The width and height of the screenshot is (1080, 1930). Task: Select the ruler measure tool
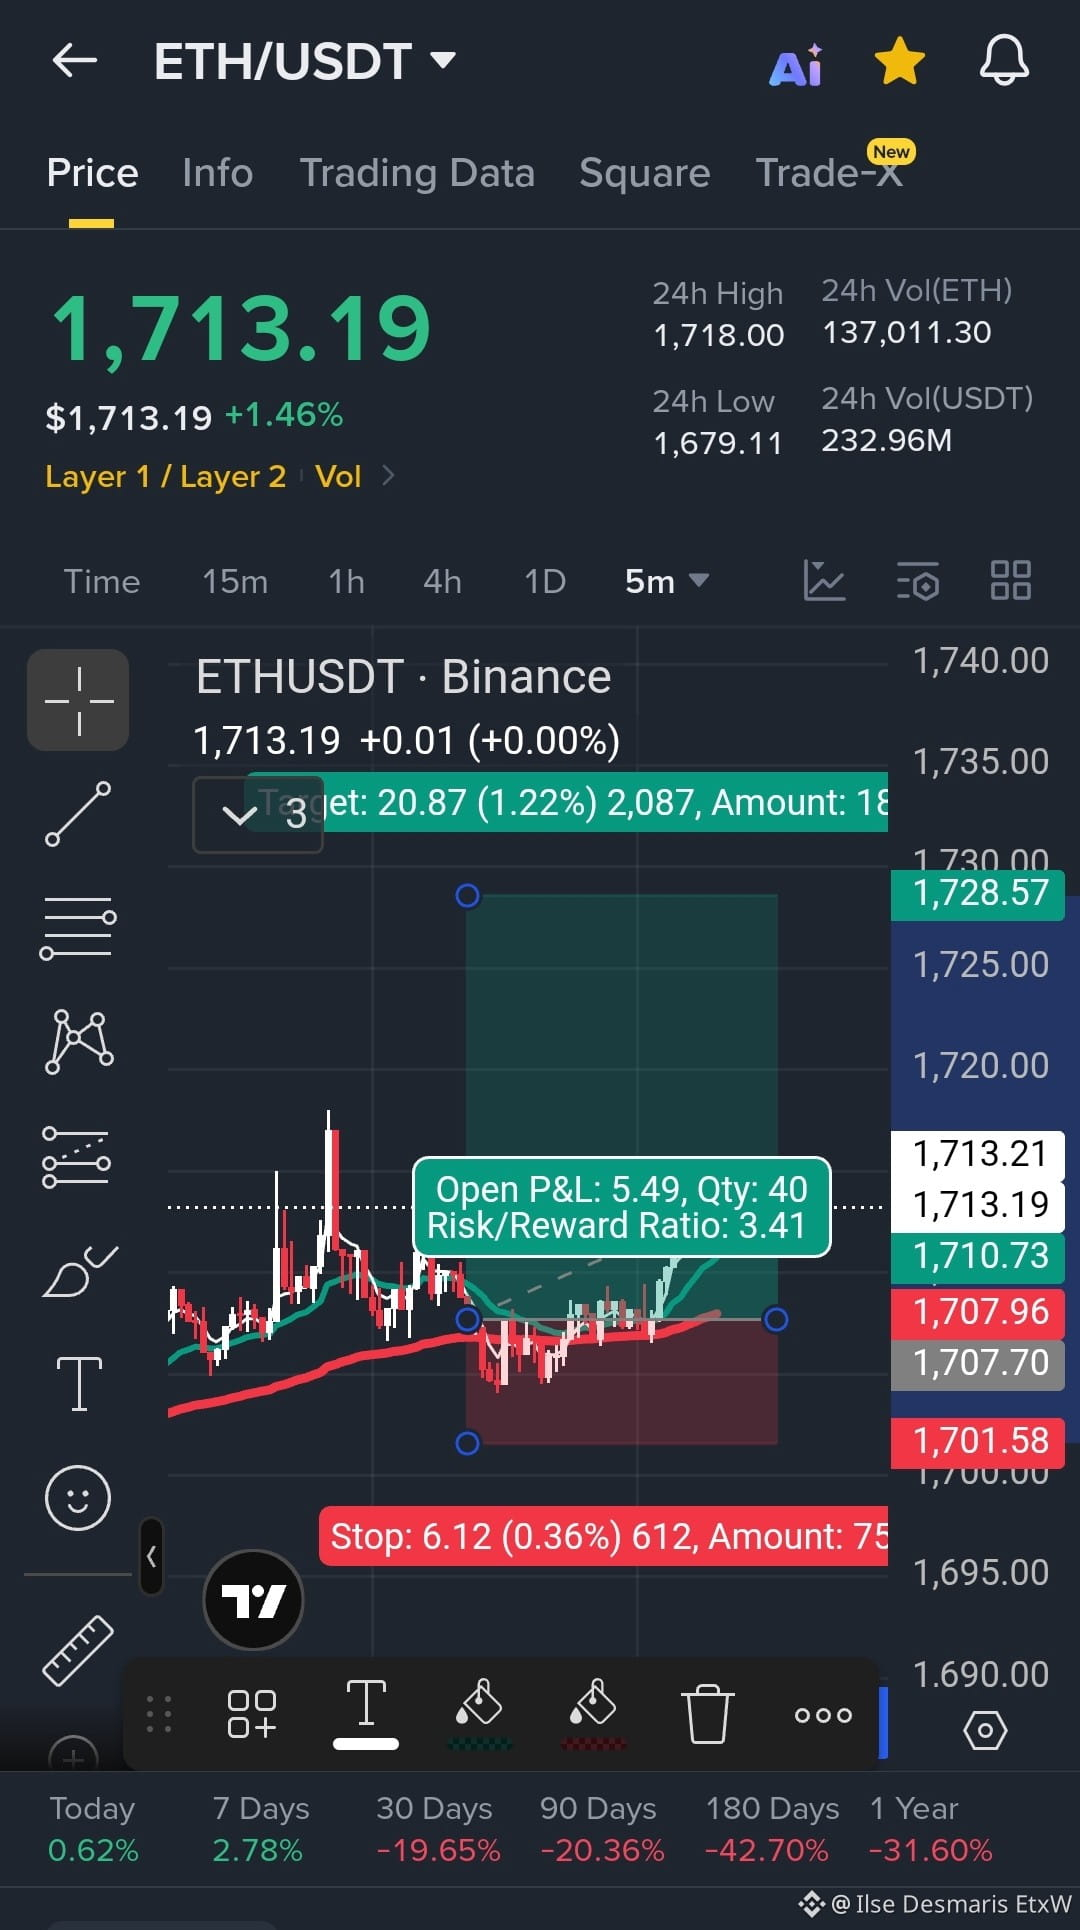pos(78,1650)
